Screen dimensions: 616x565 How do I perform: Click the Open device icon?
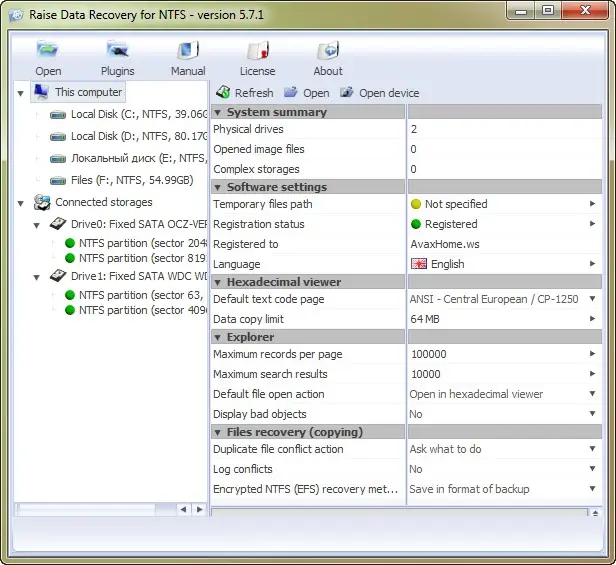[346, 92]
